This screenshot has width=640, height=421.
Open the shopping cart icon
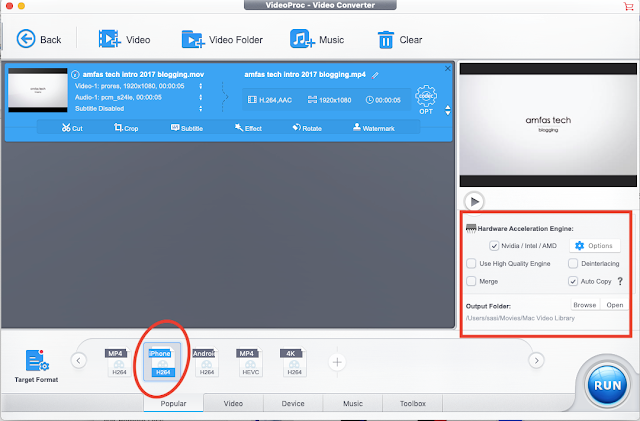coord(628,6)
